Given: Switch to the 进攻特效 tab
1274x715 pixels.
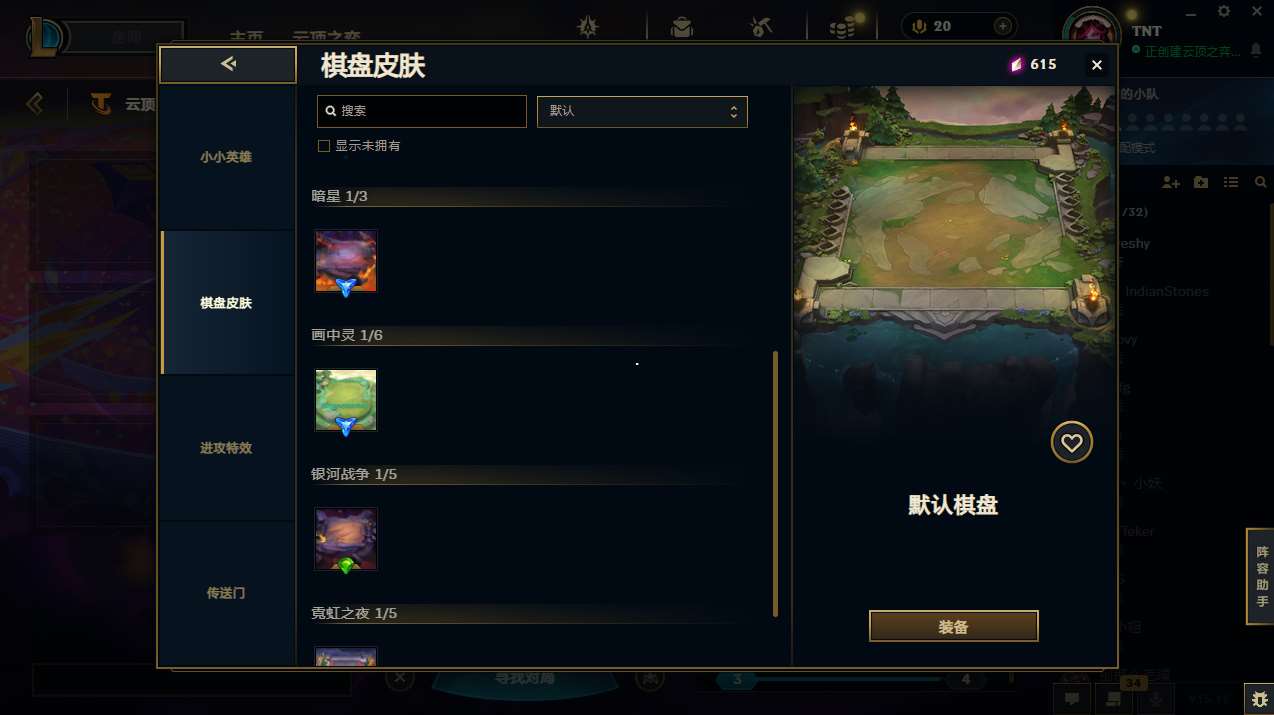Looking at the screenshot, I should pyautogui.click(x=227, y=448).
